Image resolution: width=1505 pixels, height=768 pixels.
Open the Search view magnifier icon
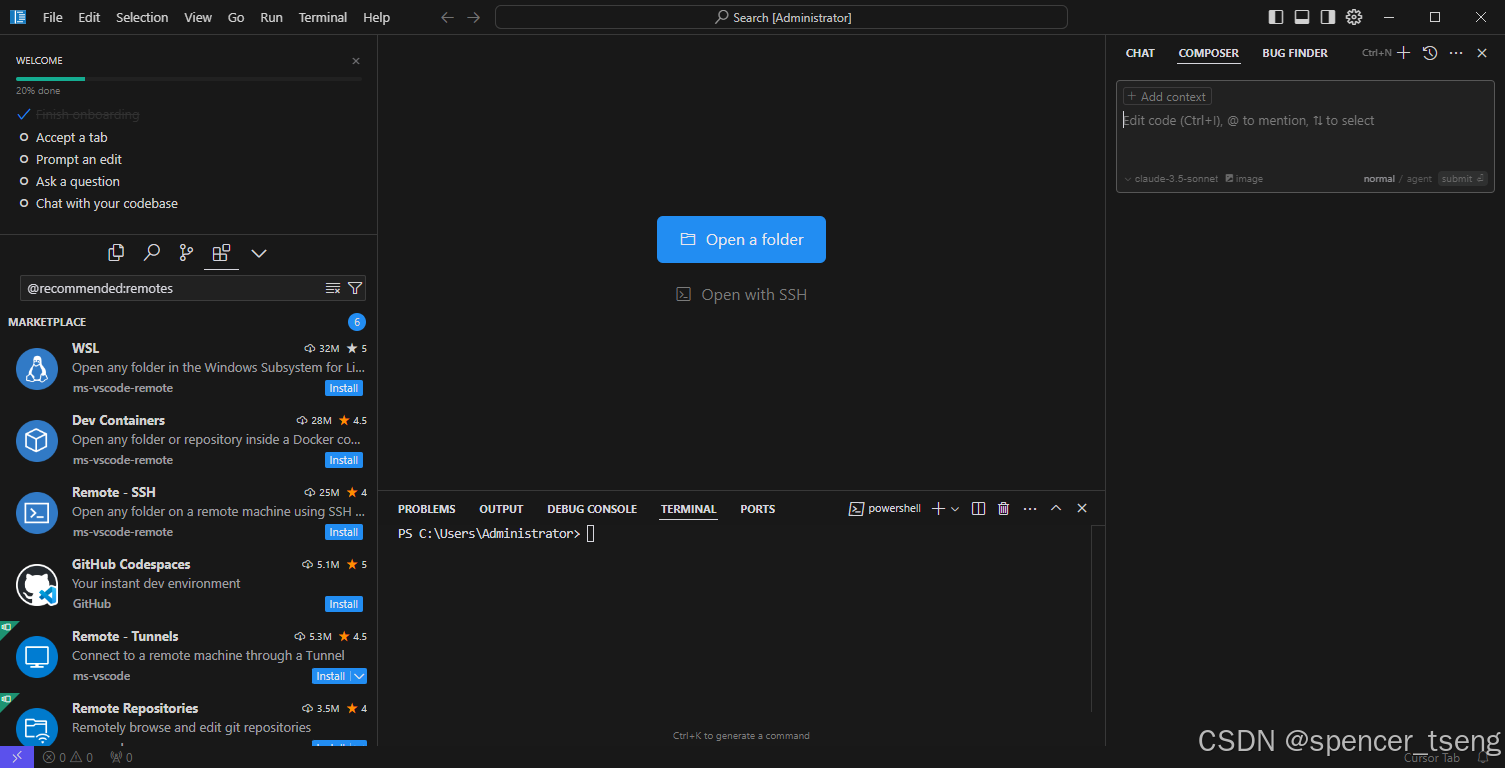point(151,253)
